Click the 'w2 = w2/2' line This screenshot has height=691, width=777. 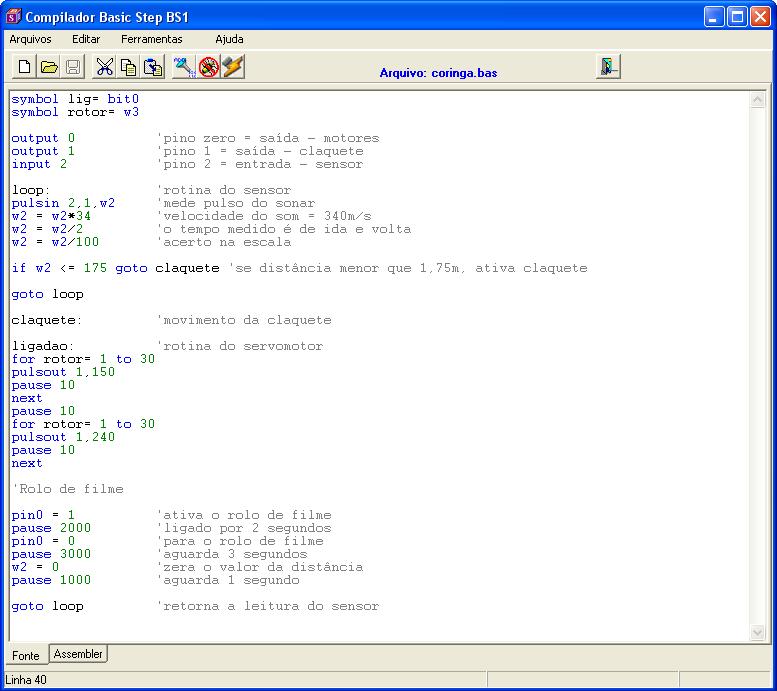(x=47, y=229)
